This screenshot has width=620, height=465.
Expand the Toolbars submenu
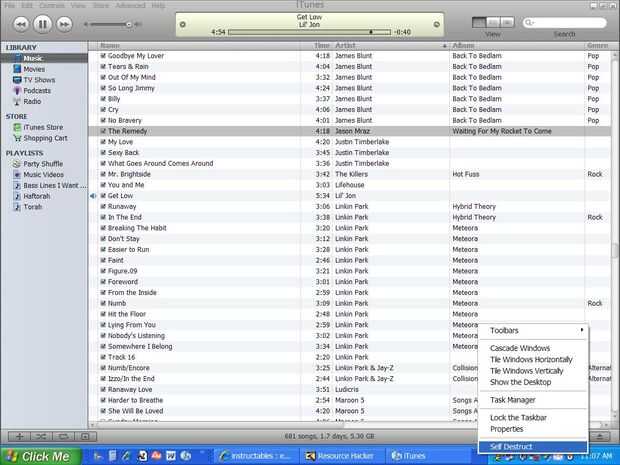(x=533, y=331)
